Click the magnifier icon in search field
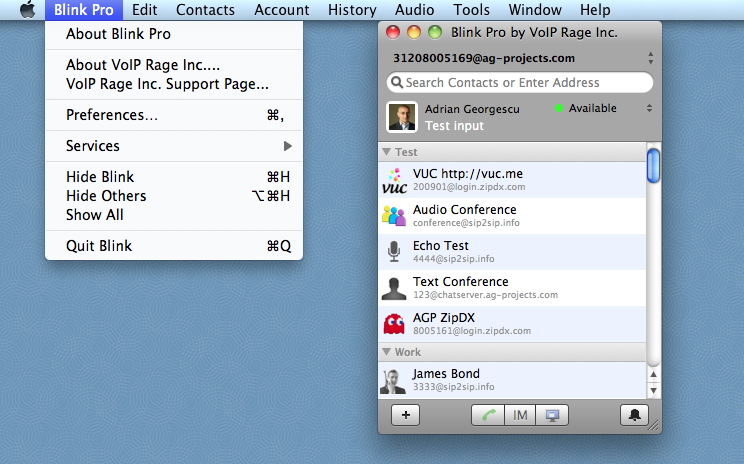Viewport: 744px width, 464px height. 397,83
